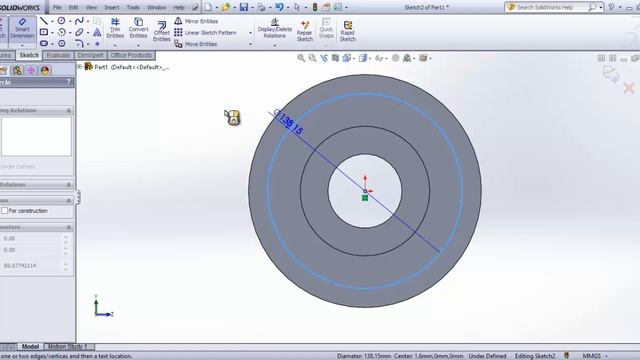640x360 pixels.
Task: Collapse the Add Relations section
Action: (x=69, y=185)
